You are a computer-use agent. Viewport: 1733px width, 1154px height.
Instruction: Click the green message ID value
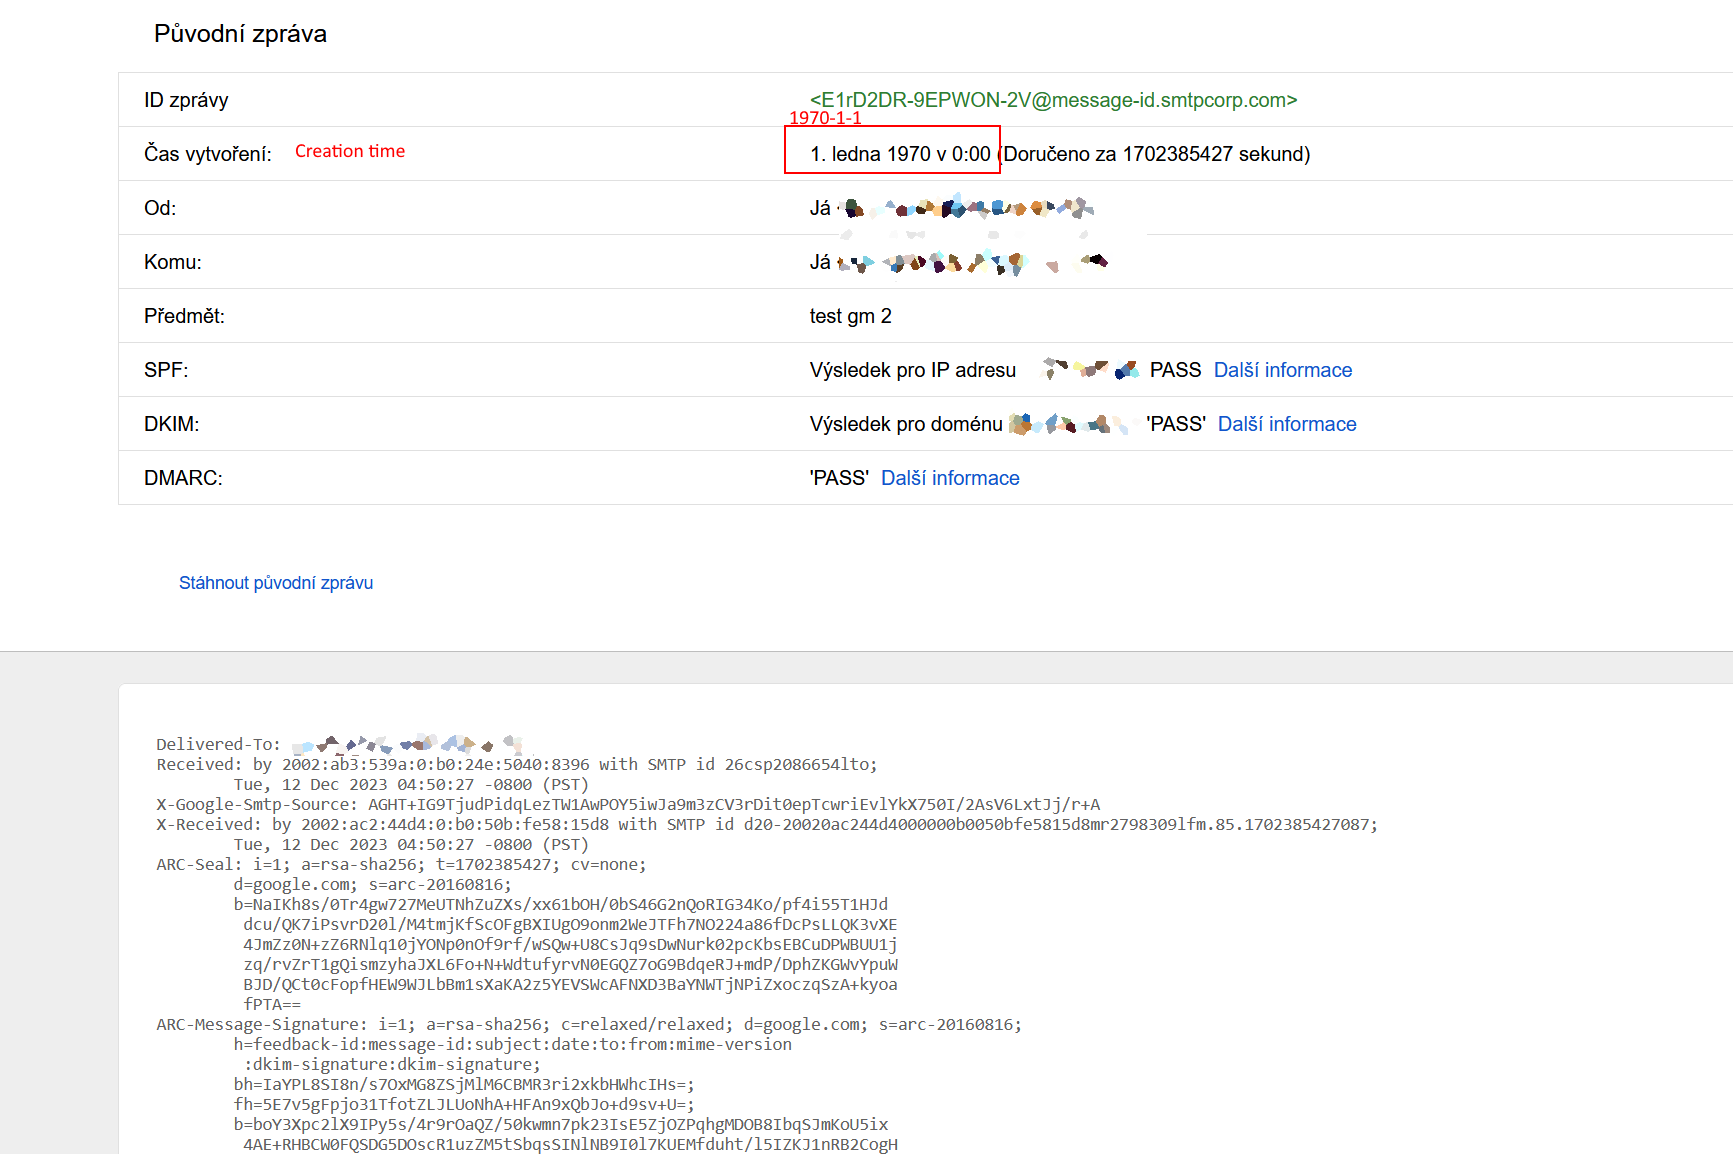click(1053, 100)
